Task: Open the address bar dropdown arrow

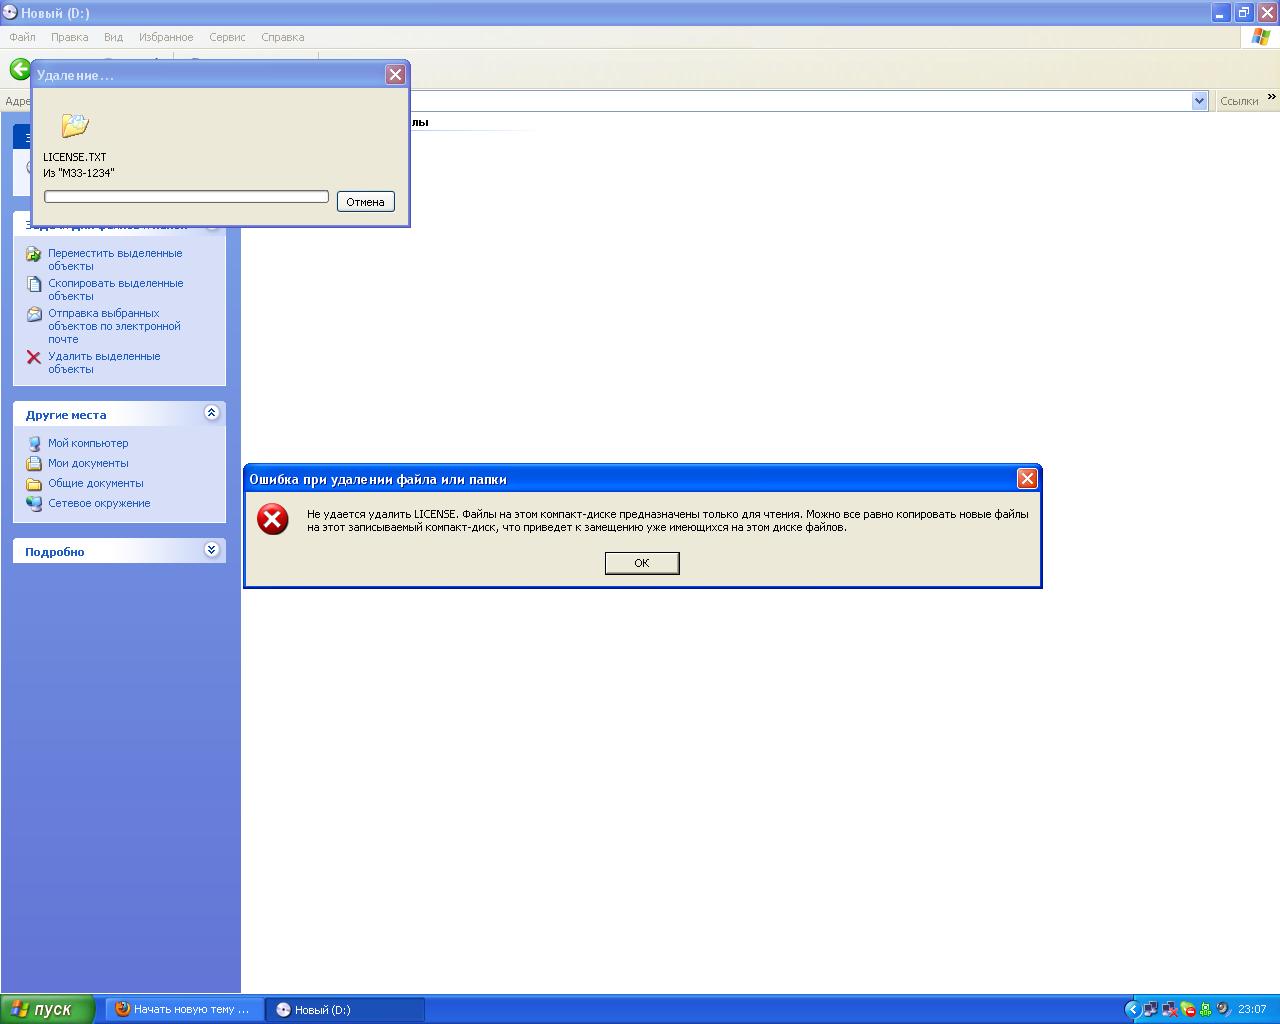Action: (x=1199, y=101)
